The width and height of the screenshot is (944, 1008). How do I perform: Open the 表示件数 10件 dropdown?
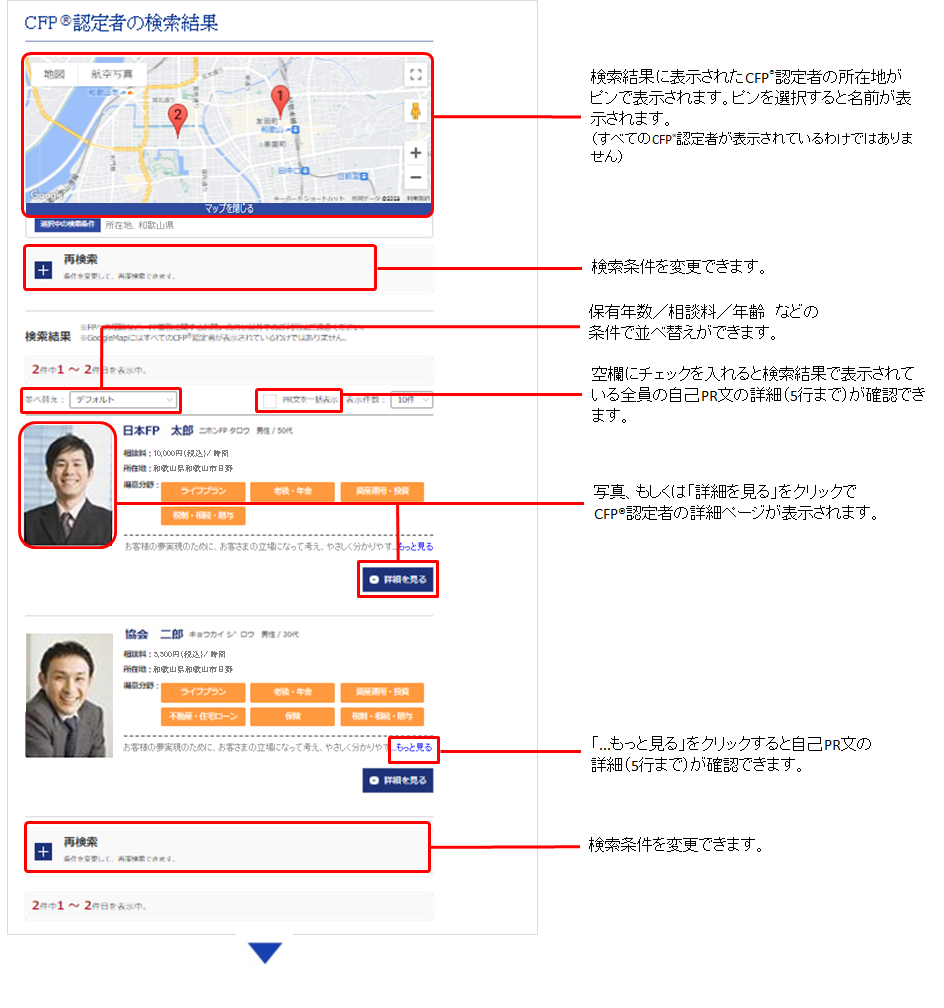[411, 400]
